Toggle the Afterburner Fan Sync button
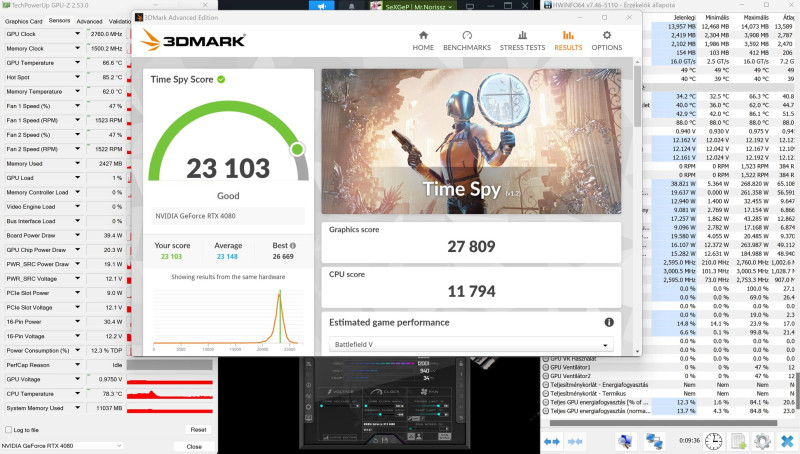The width and height of the screenshot is (800, 454). tap(444, 436)
